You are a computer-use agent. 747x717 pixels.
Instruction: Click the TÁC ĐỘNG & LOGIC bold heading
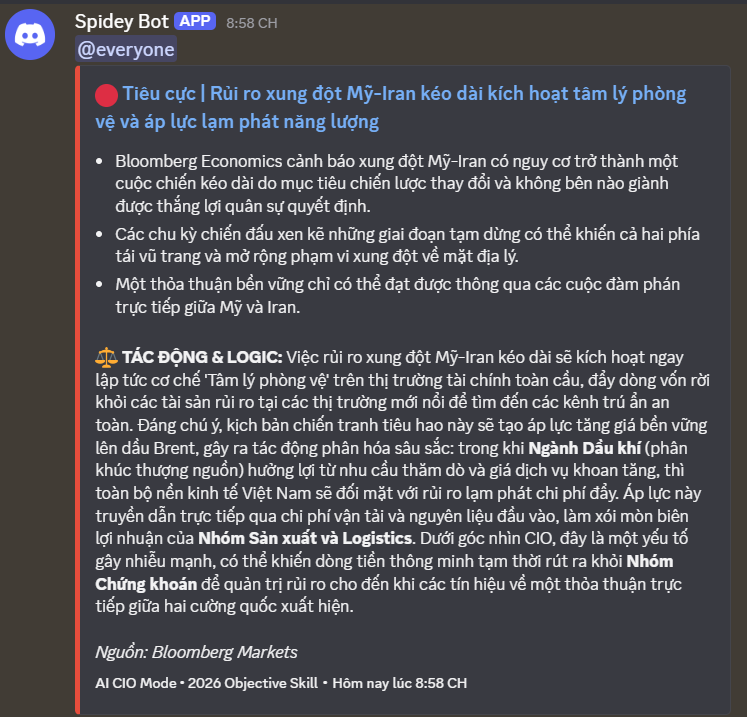(x=202, y=357)
